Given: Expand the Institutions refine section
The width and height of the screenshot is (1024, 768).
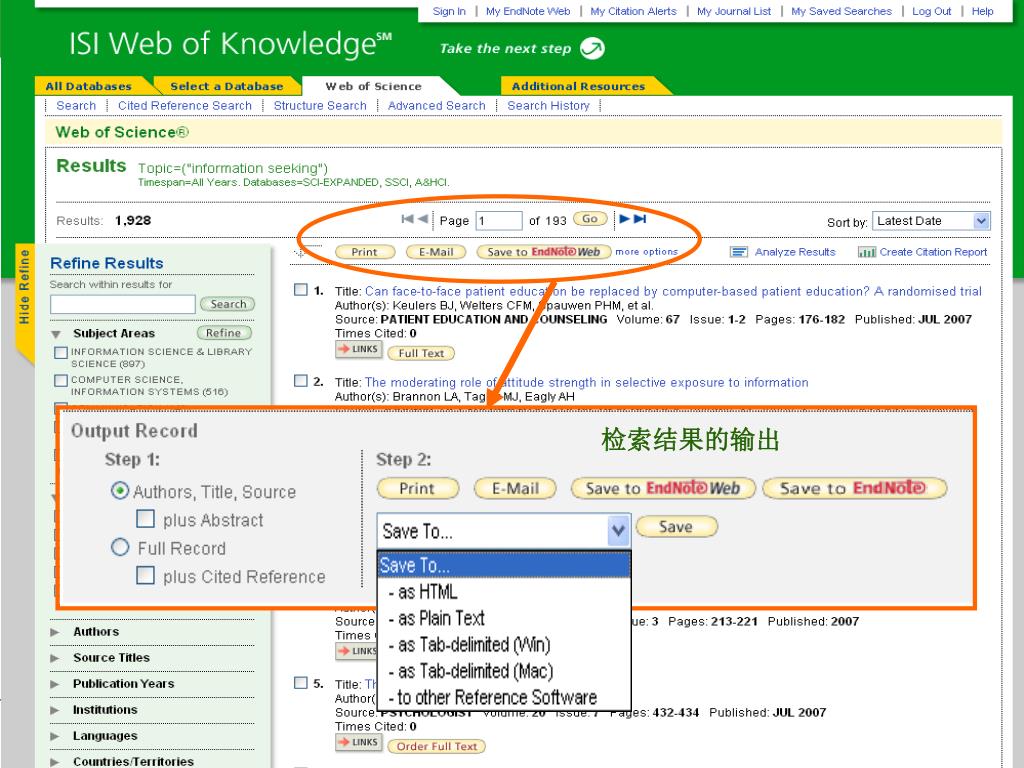Looking at the screenshot, I should click(x=55, y=711).
